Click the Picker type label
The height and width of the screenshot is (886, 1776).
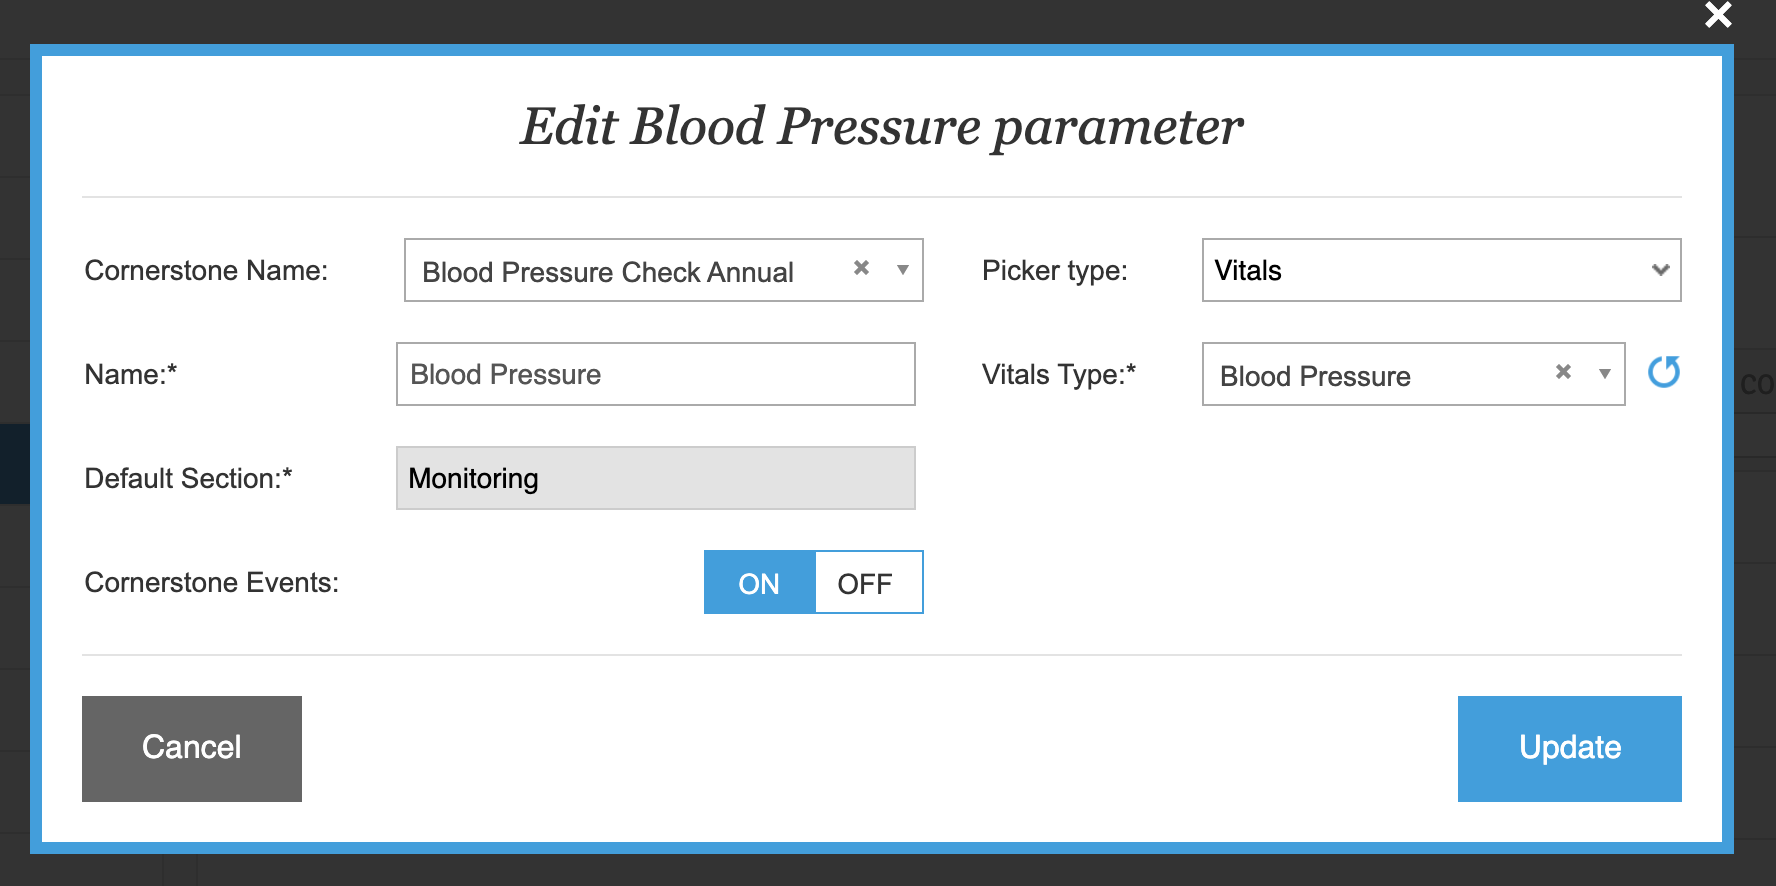tap(1054, 270)
